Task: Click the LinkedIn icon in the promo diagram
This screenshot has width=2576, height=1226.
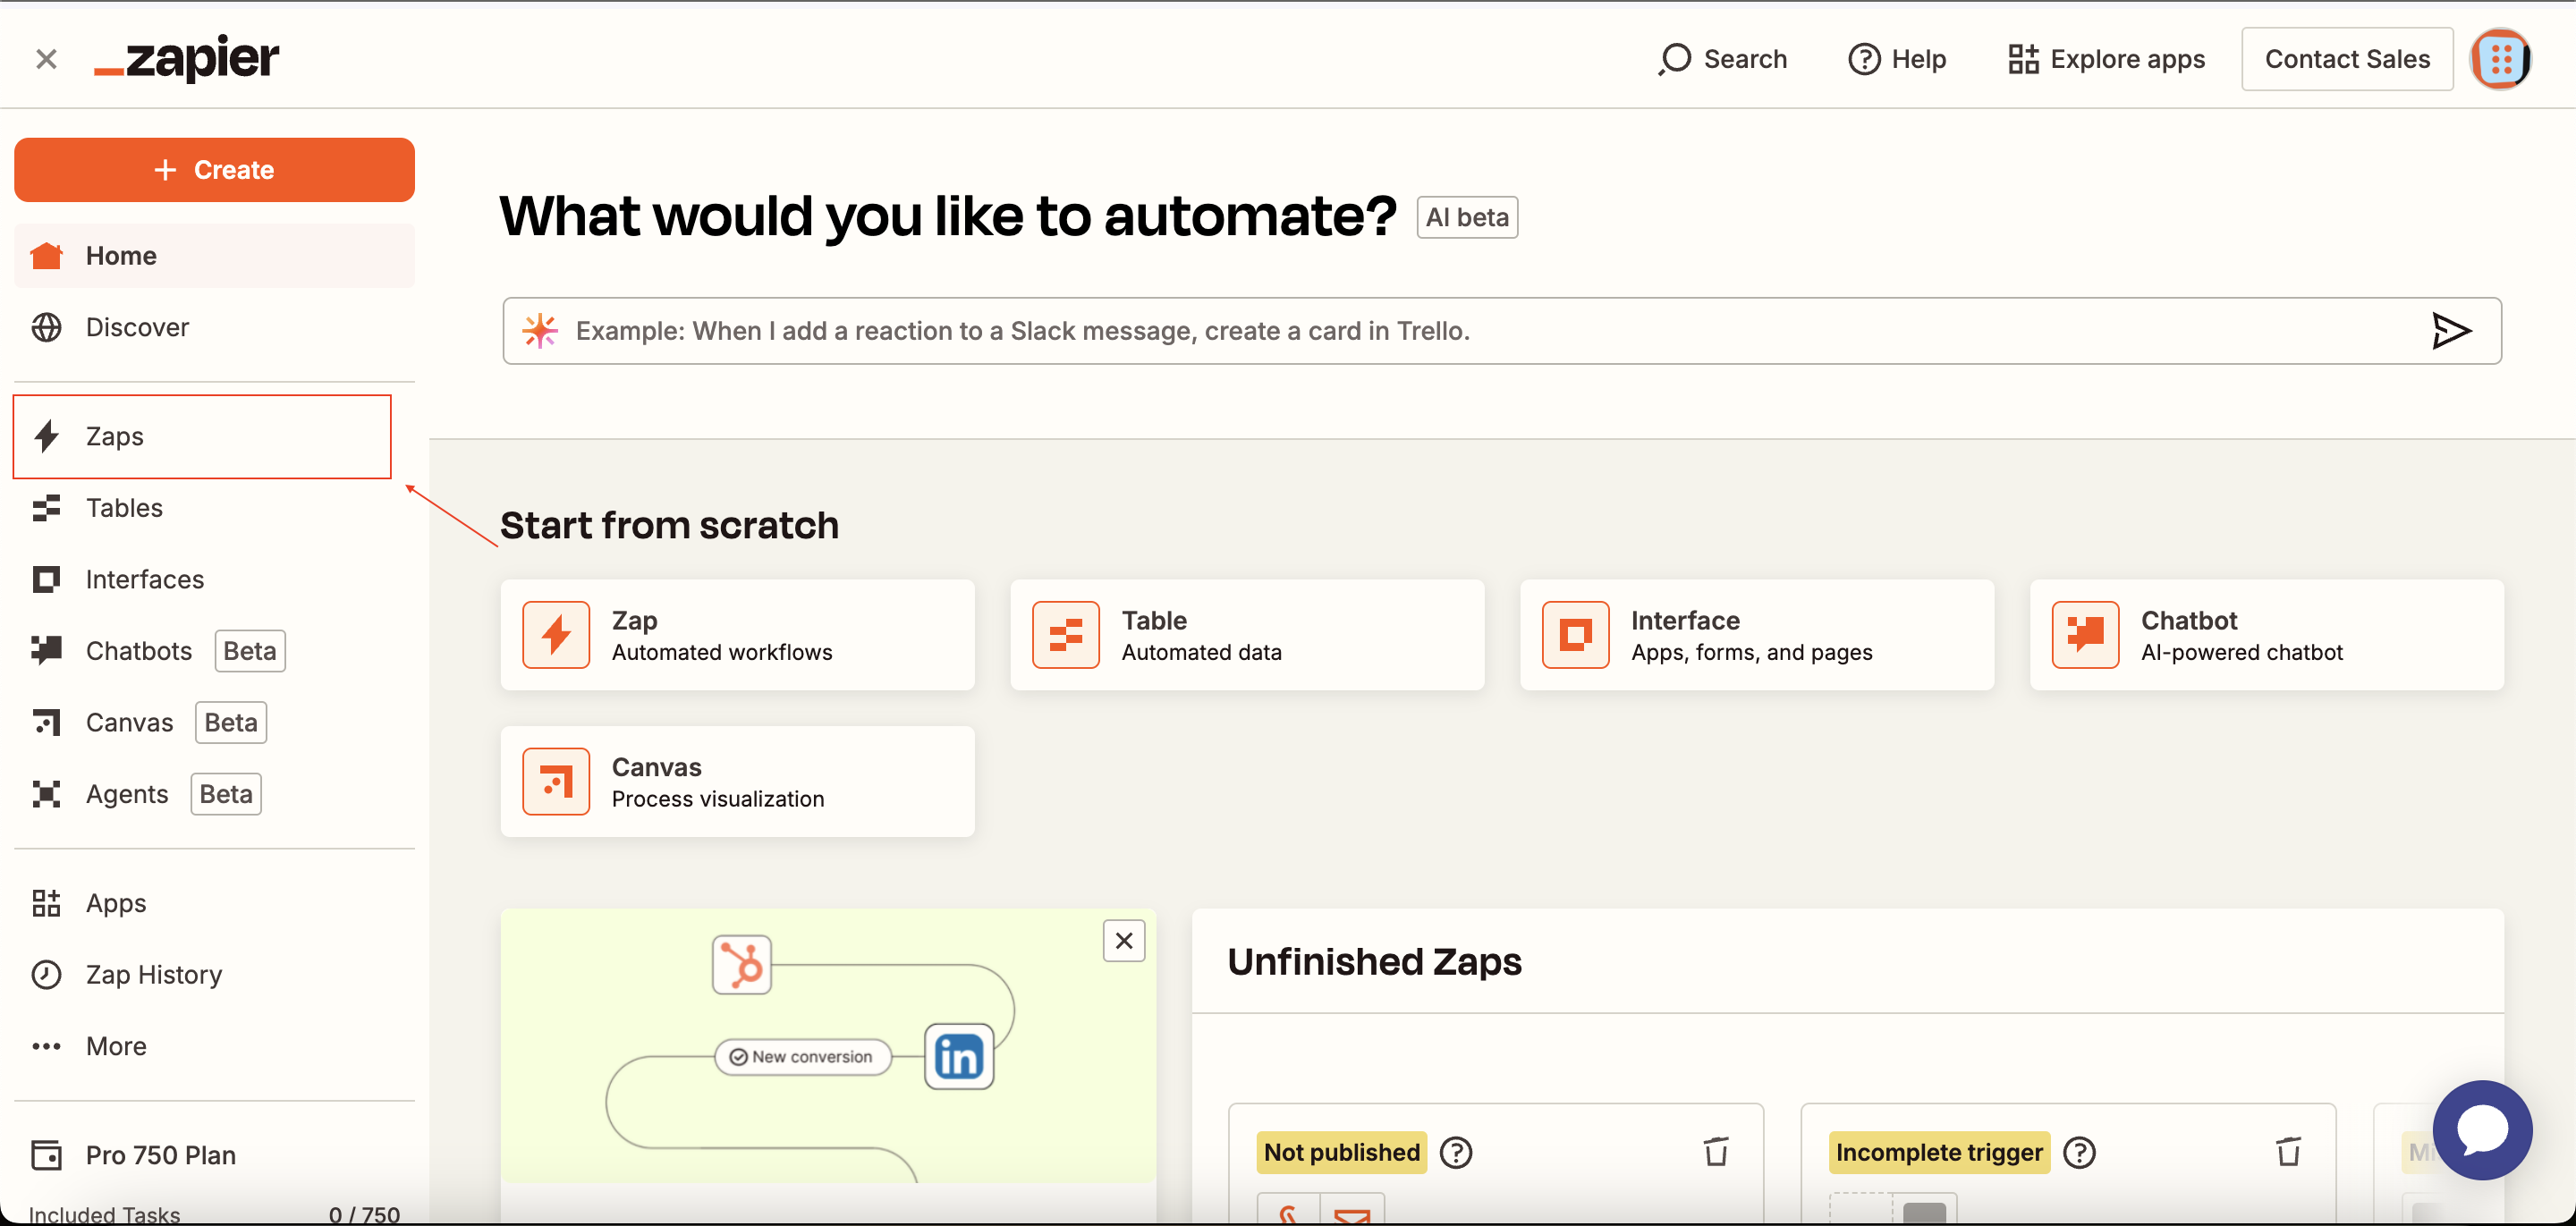Action: [x=959, y=1057]
